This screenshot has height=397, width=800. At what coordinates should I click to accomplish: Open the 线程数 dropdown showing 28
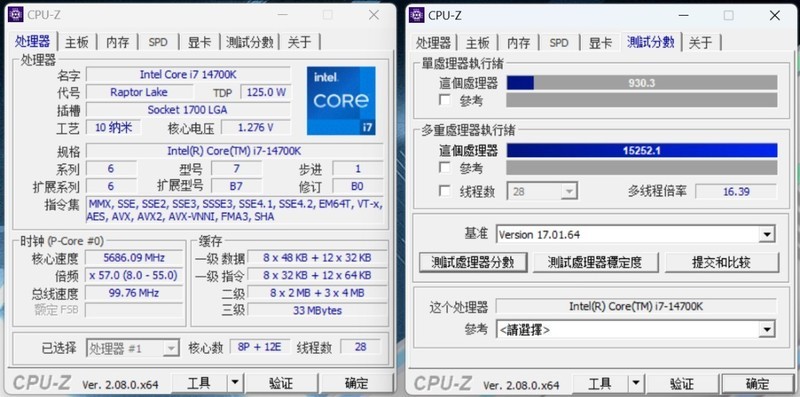[542, 191]
